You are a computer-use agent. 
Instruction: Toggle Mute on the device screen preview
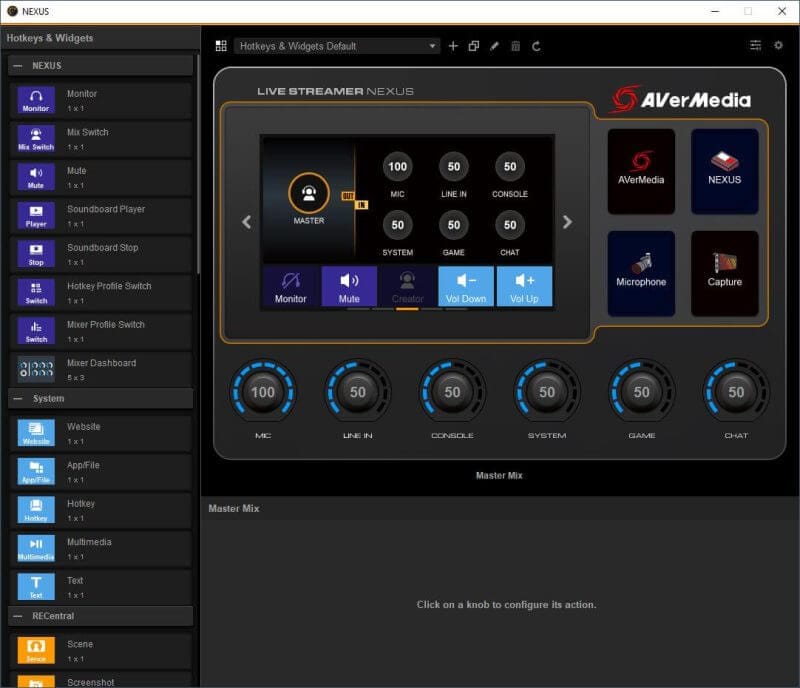349,286
